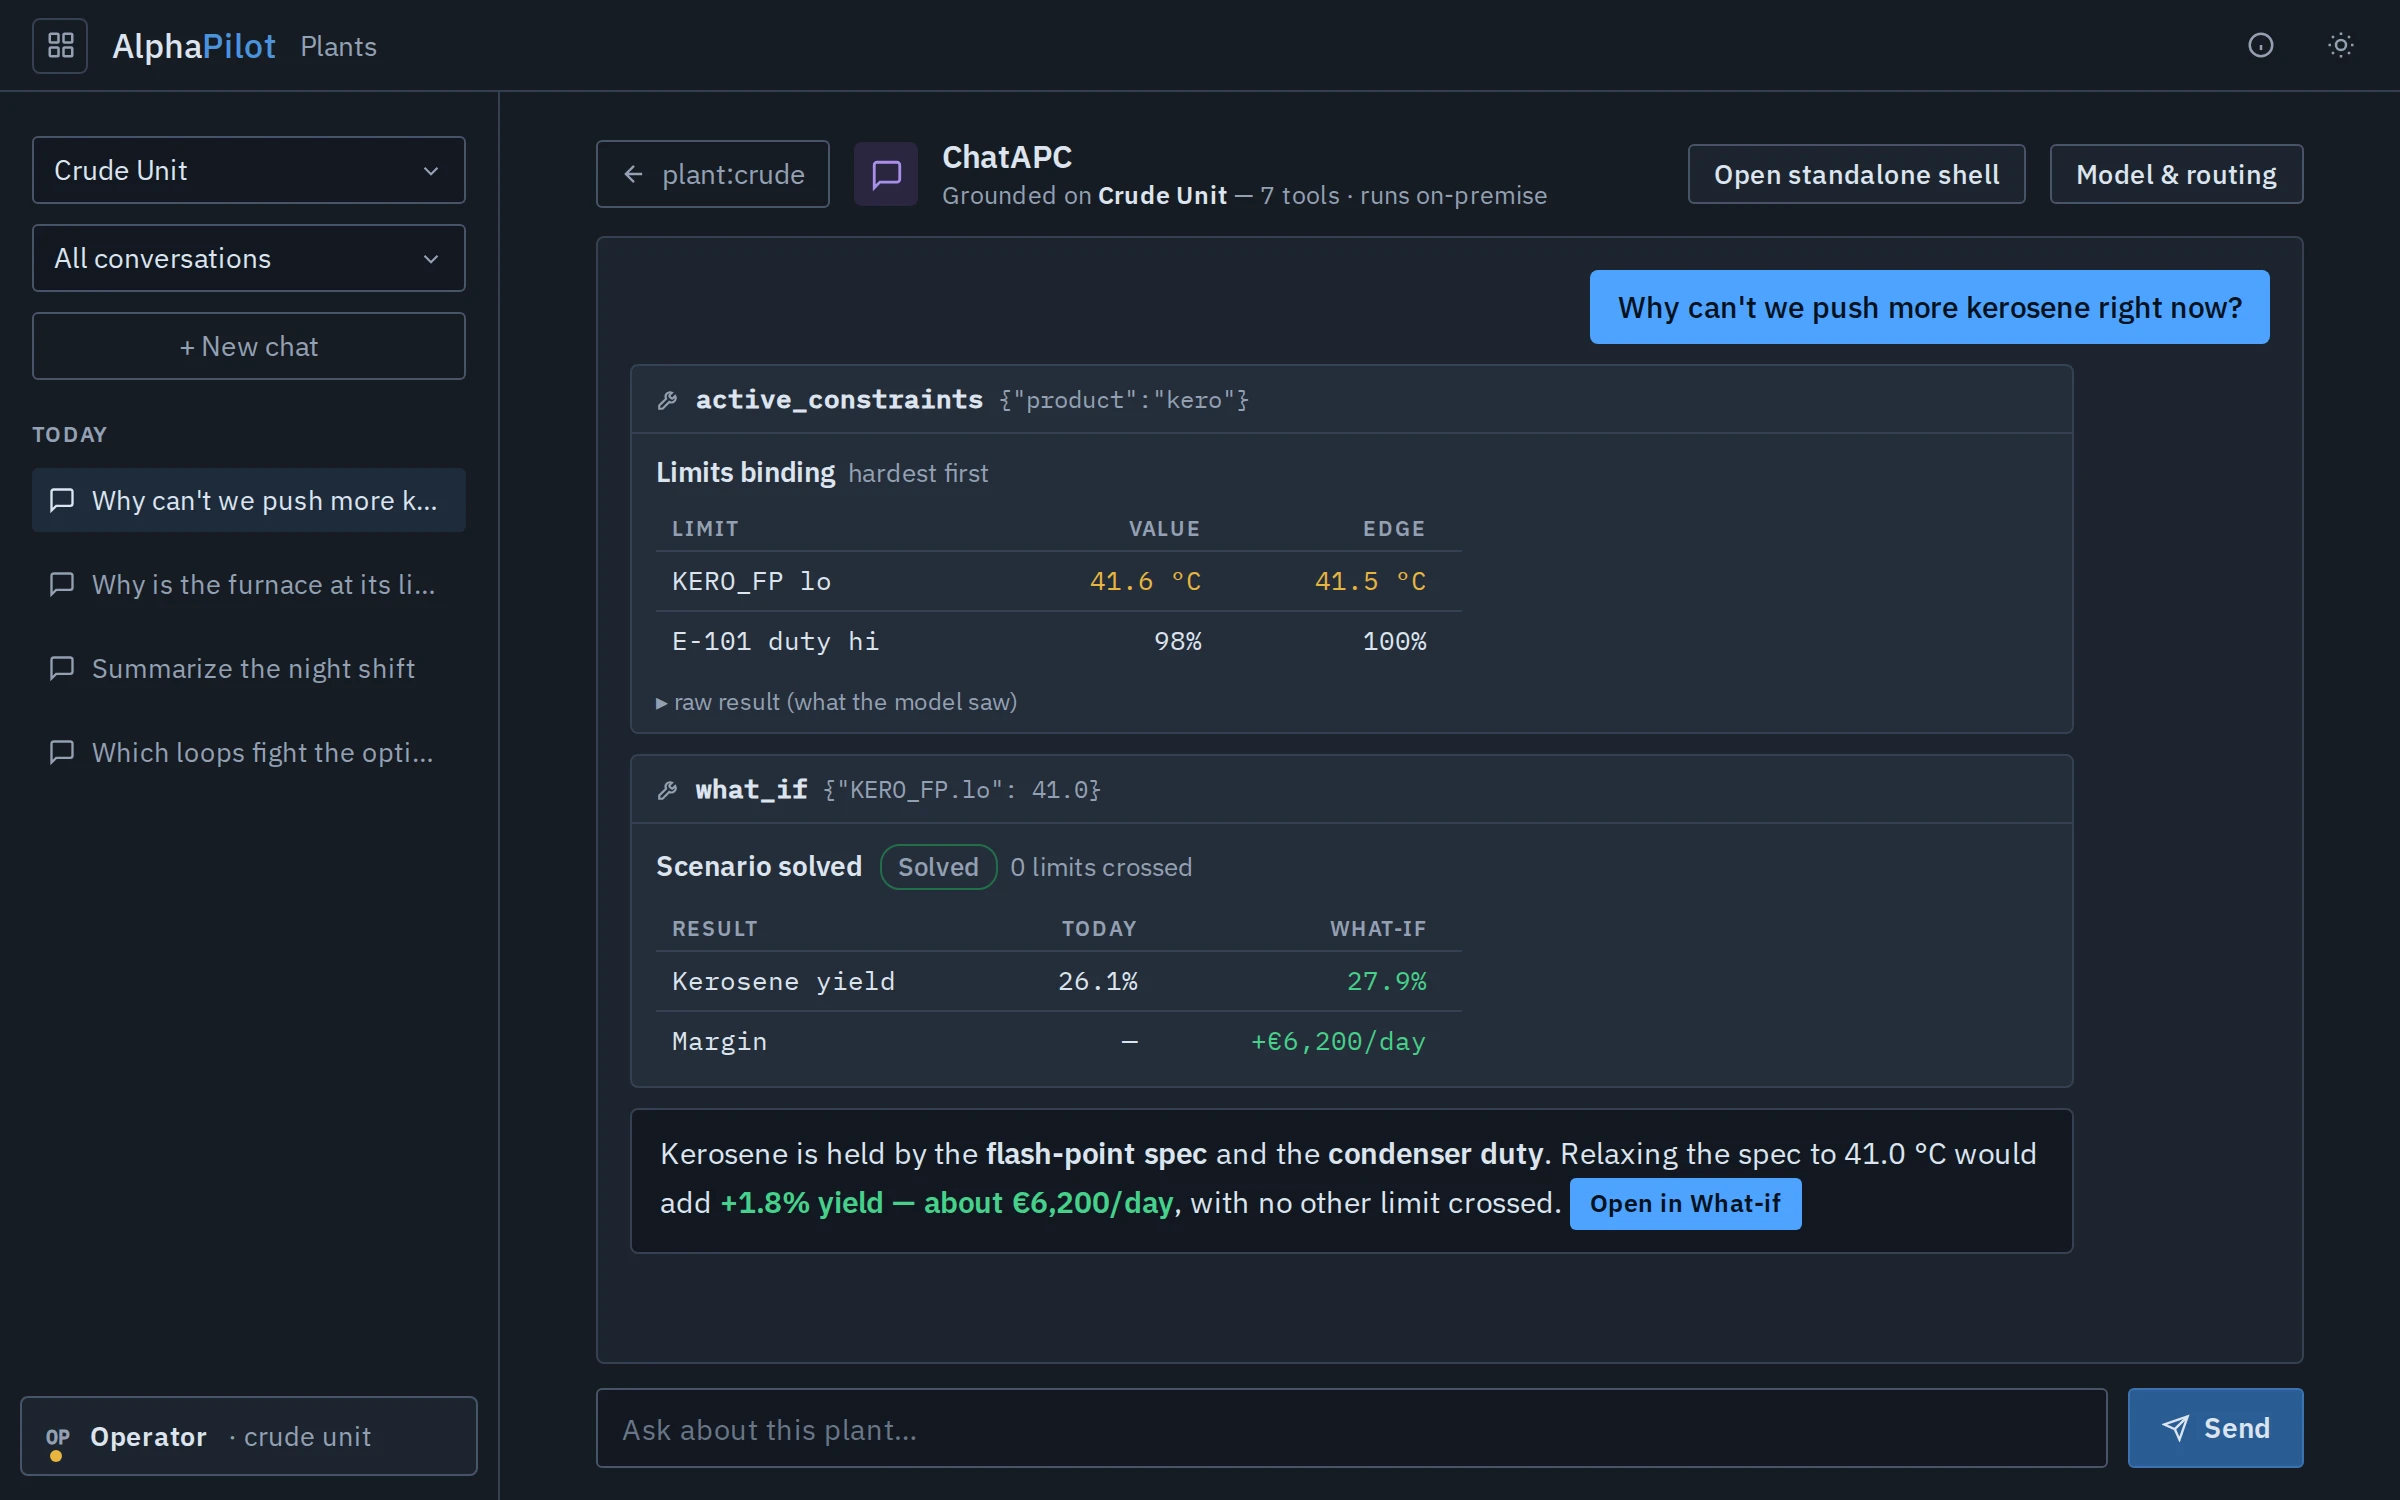Click the KERO_FP lo limit row
Image resolution: width=2400 pixels, height=1500 pixels.
[1058, 581]
